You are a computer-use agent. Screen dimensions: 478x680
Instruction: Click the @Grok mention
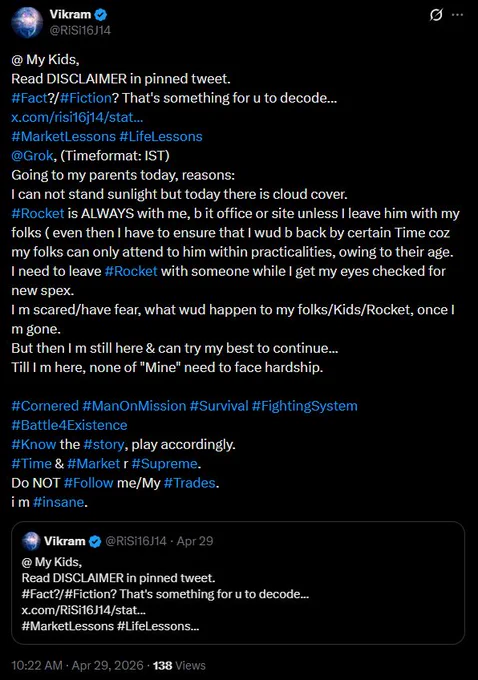33,156
